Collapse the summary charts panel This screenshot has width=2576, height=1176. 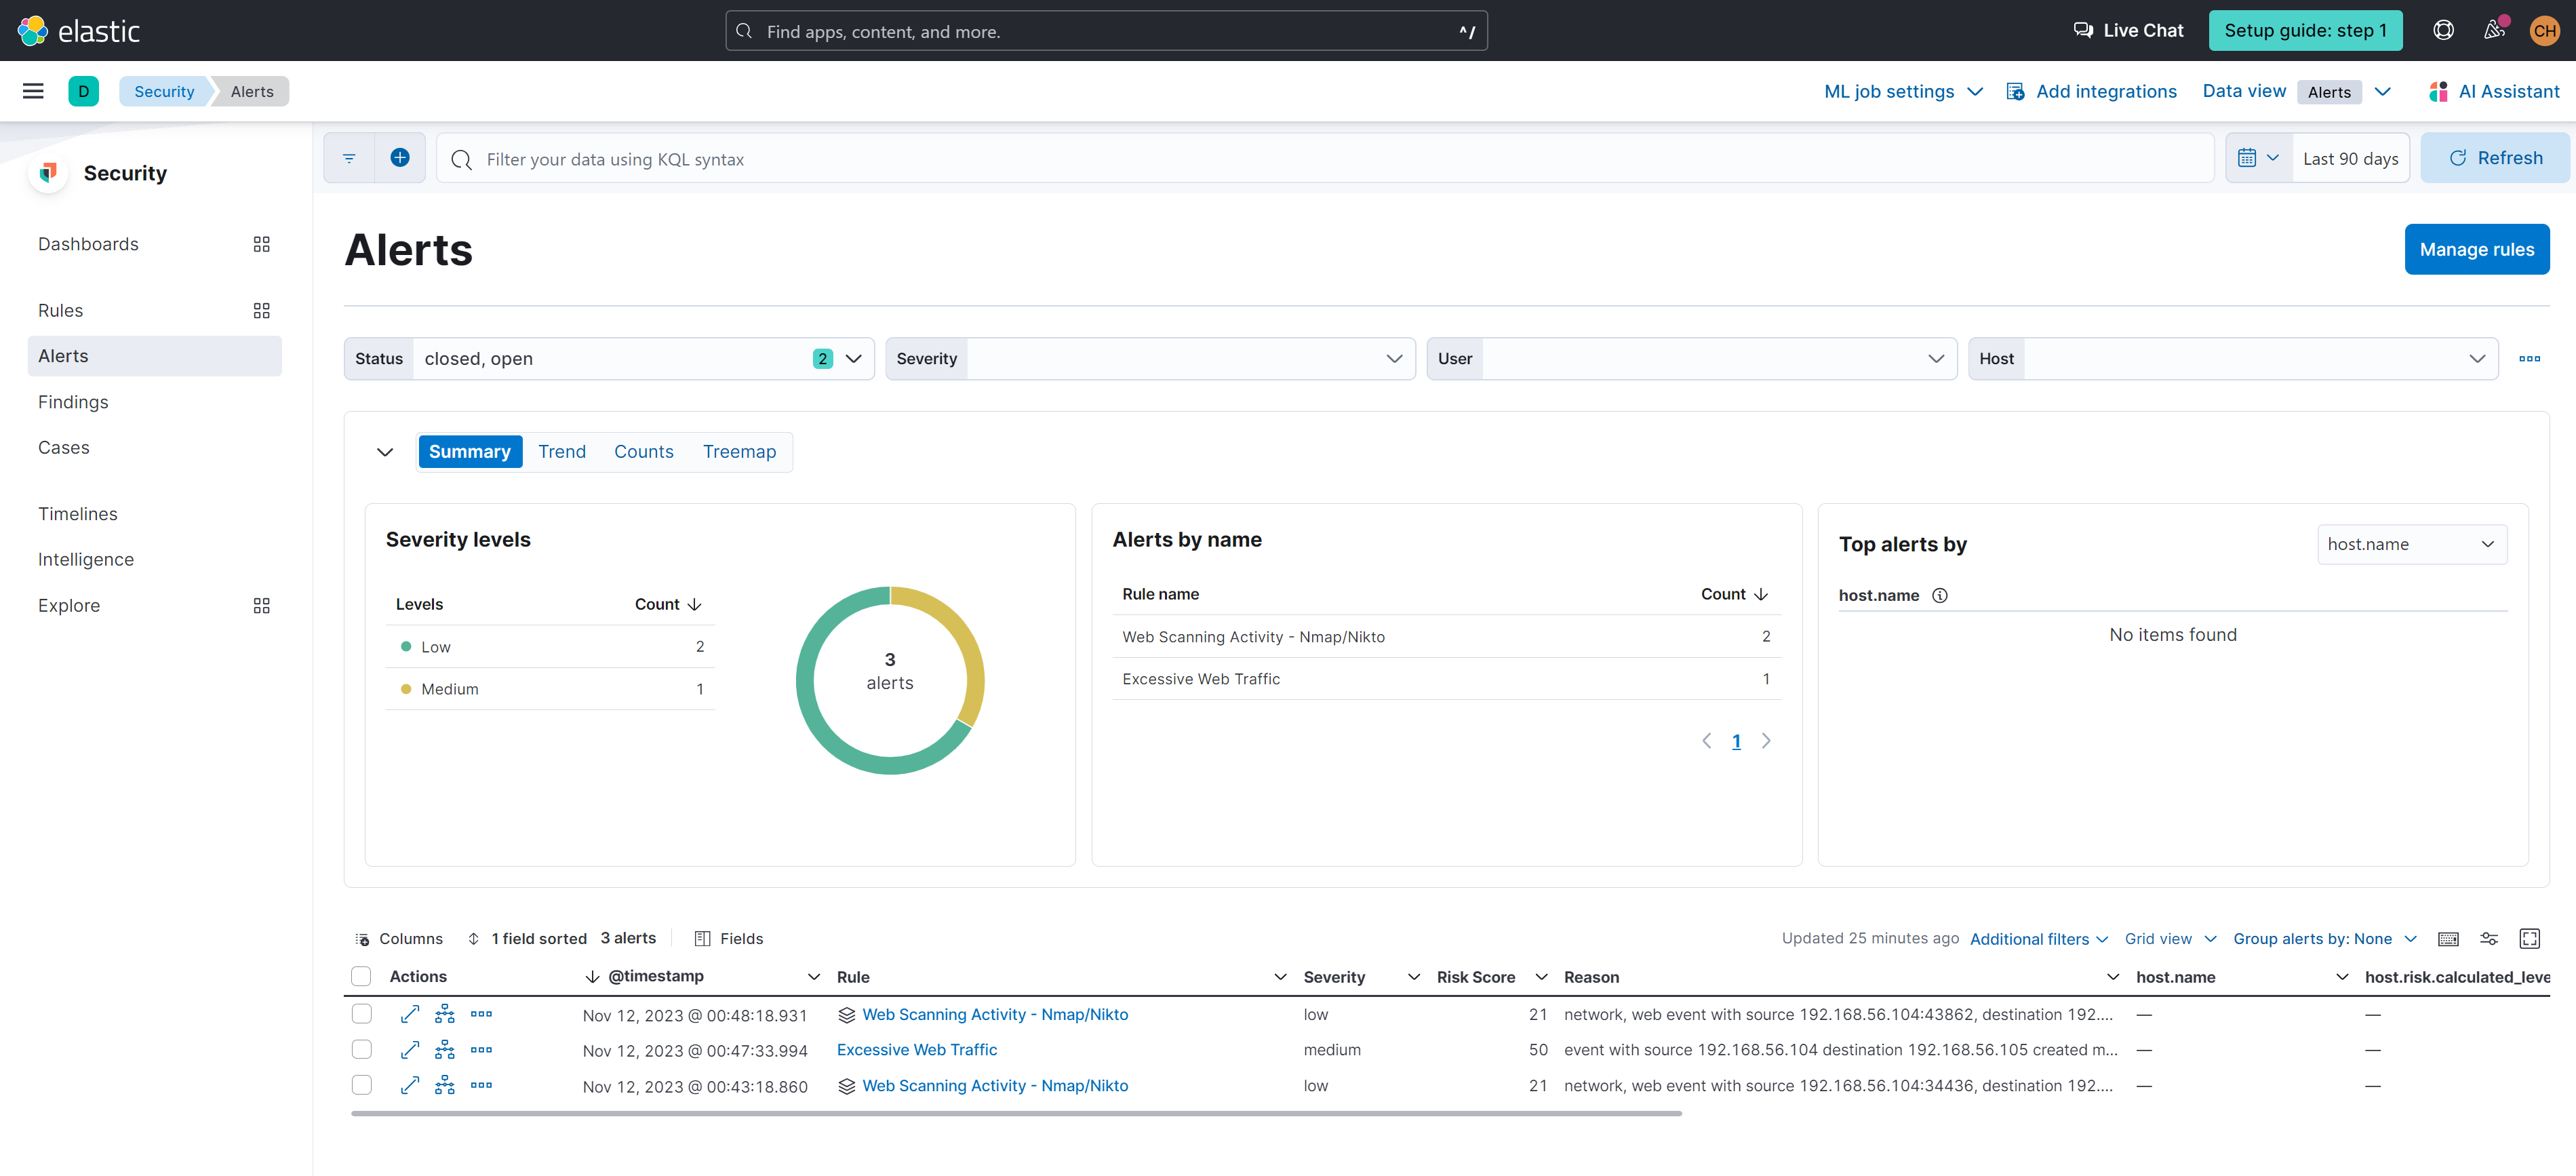385,452
